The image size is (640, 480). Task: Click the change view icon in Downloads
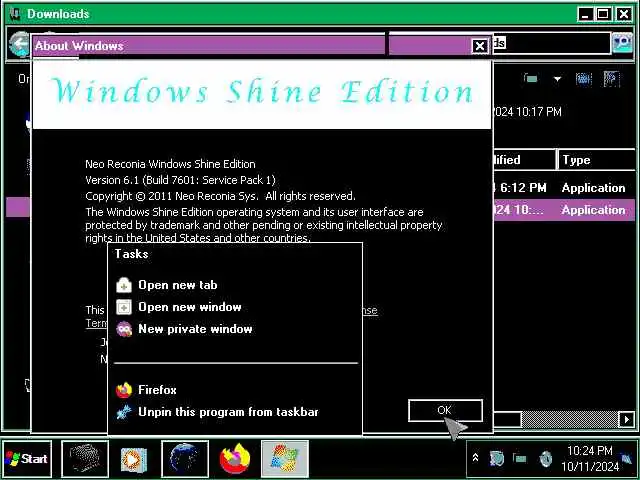(531, 79)
